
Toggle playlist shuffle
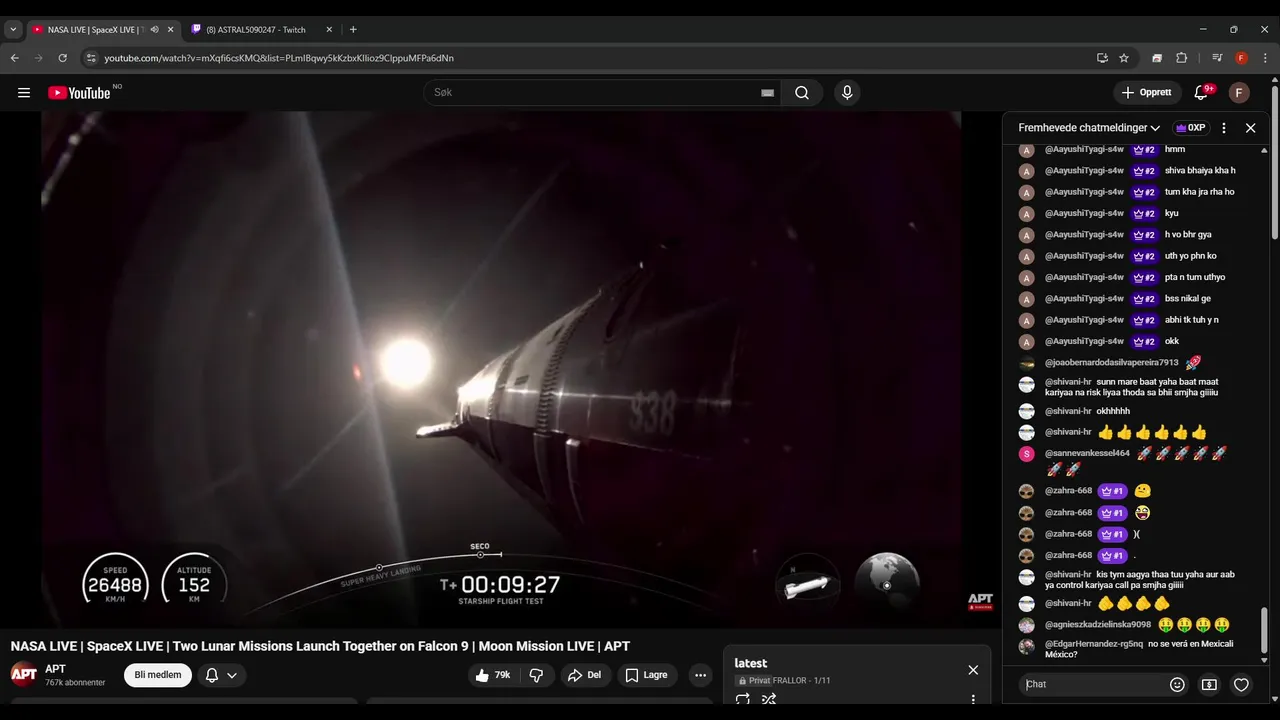[769, 700]
